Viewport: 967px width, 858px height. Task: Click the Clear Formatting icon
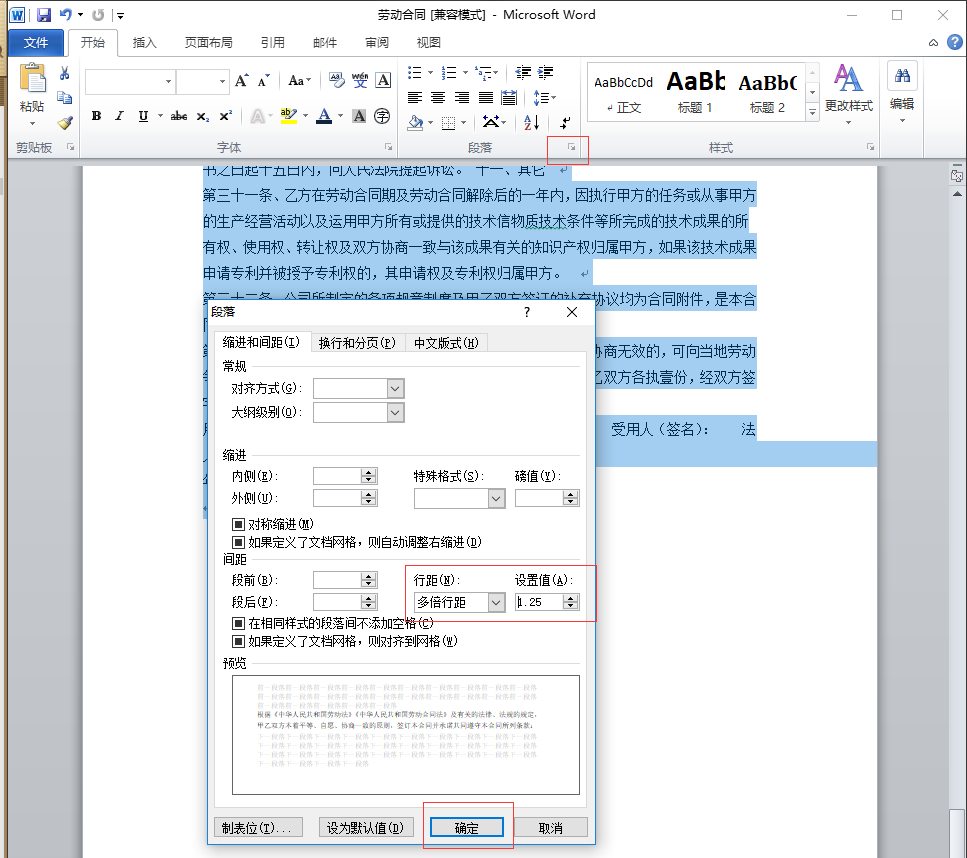coord(337,80)
